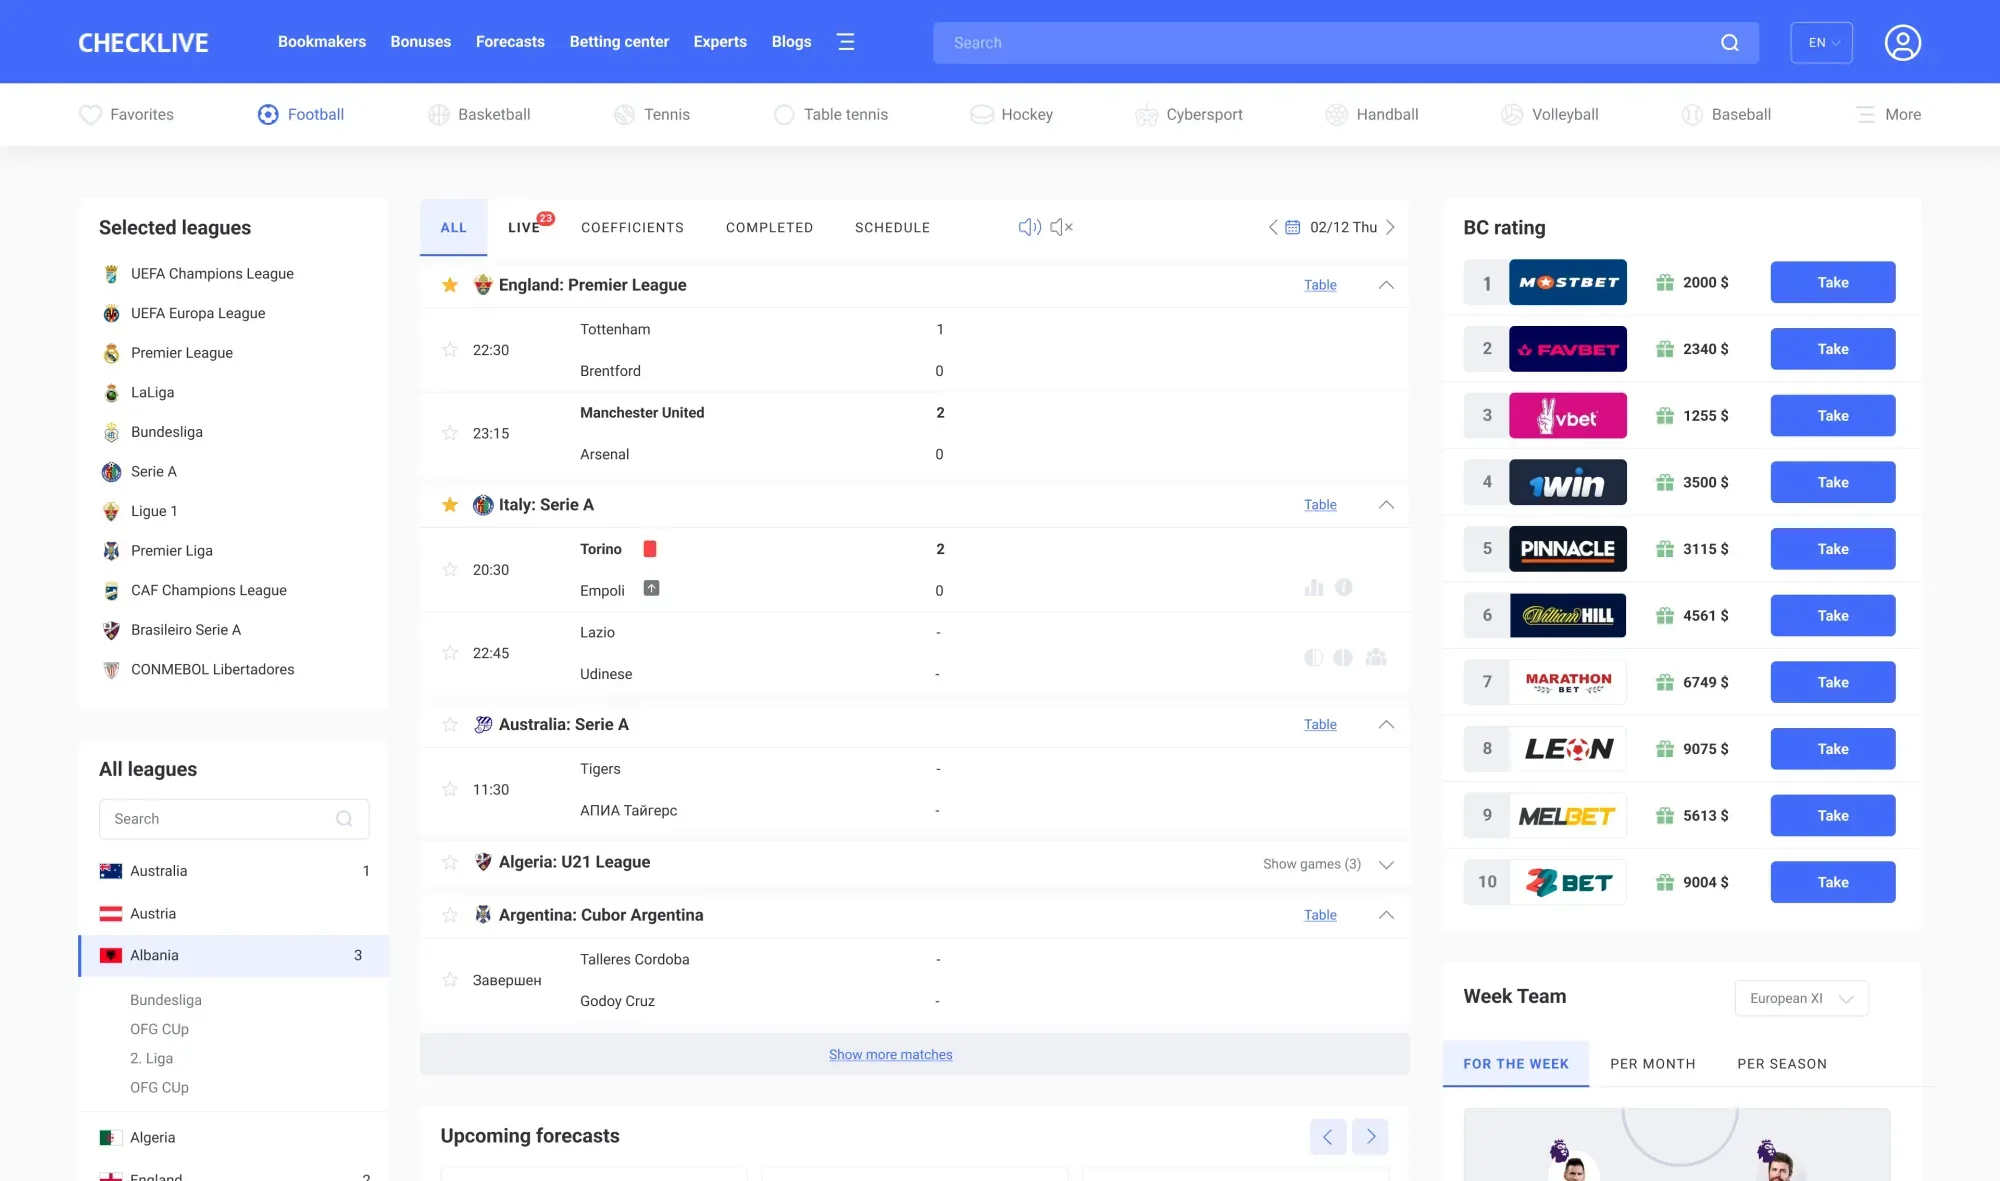This screenshot has width=2000, height=1181.
Task: Open the hamburger menu in header
Action: pyautogui.click(x=846, y=42)
